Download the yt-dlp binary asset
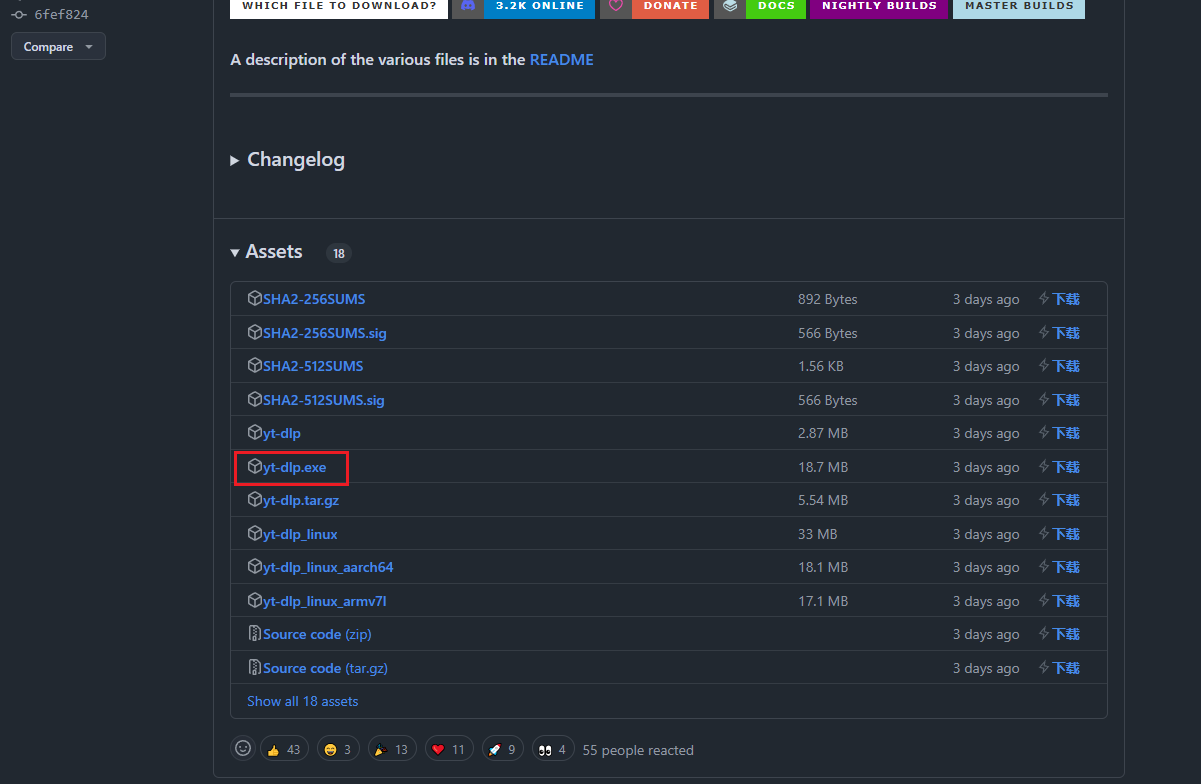Screen dimensions: 1201x784 tap(281, 433)
